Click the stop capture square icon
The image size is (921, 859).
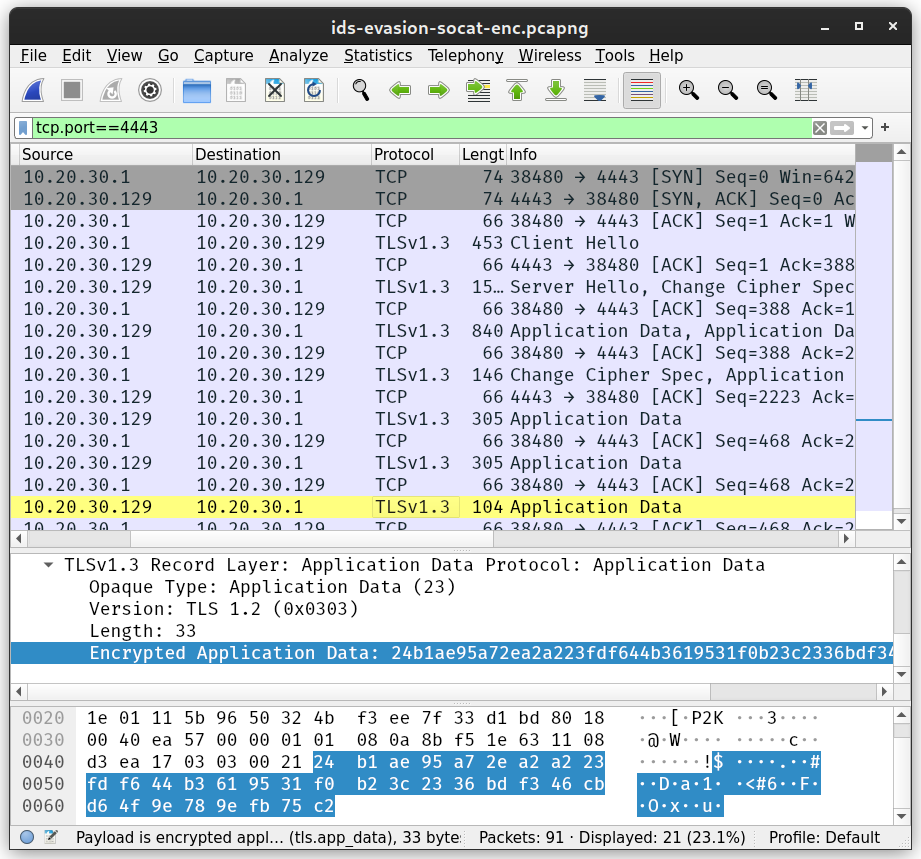72,90
